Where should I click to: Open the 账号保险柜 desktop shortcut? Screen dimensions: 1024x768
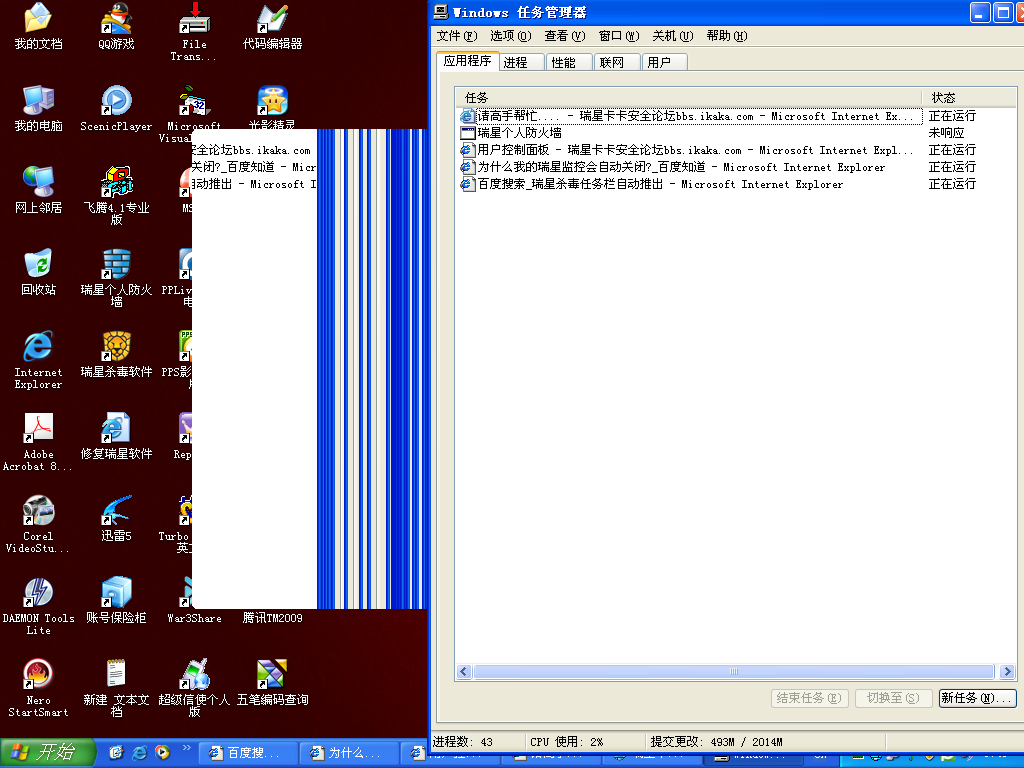coord(116,601)
